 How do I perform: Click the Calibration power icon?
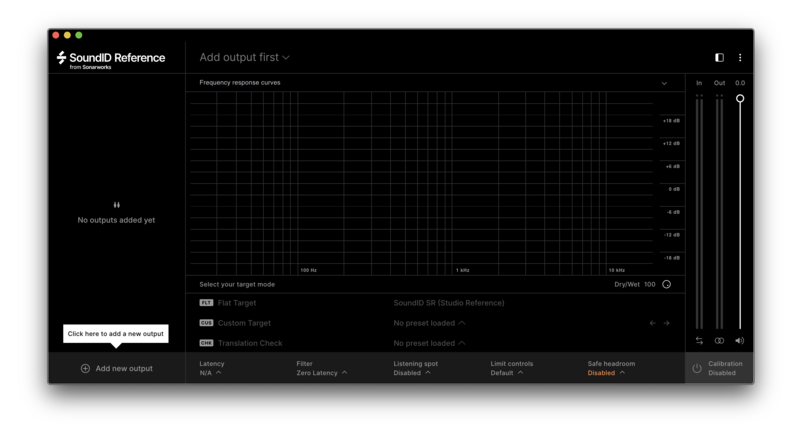pyautogui.click(x=697, y=368)
